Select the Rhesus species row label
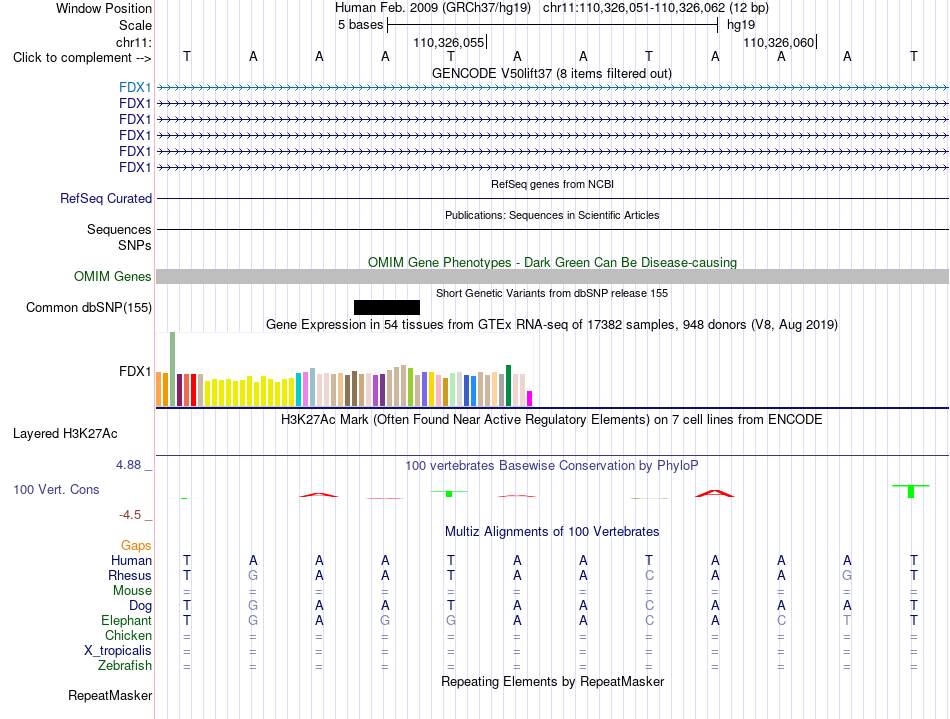The width and height of the screenshot is (950, 719). click(130, 575)
